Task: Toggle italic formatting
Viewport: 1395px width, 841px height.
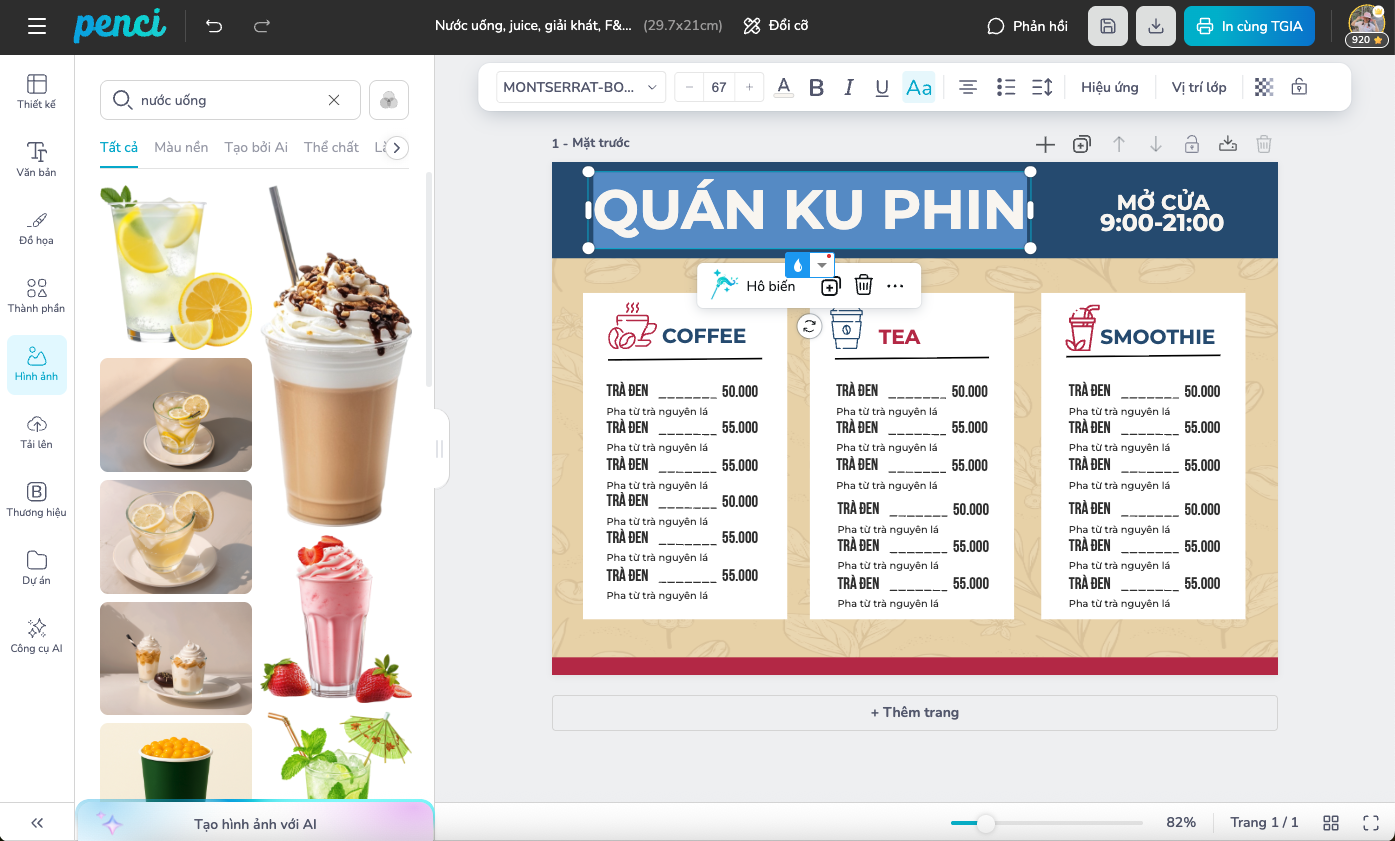Action: 849,87
